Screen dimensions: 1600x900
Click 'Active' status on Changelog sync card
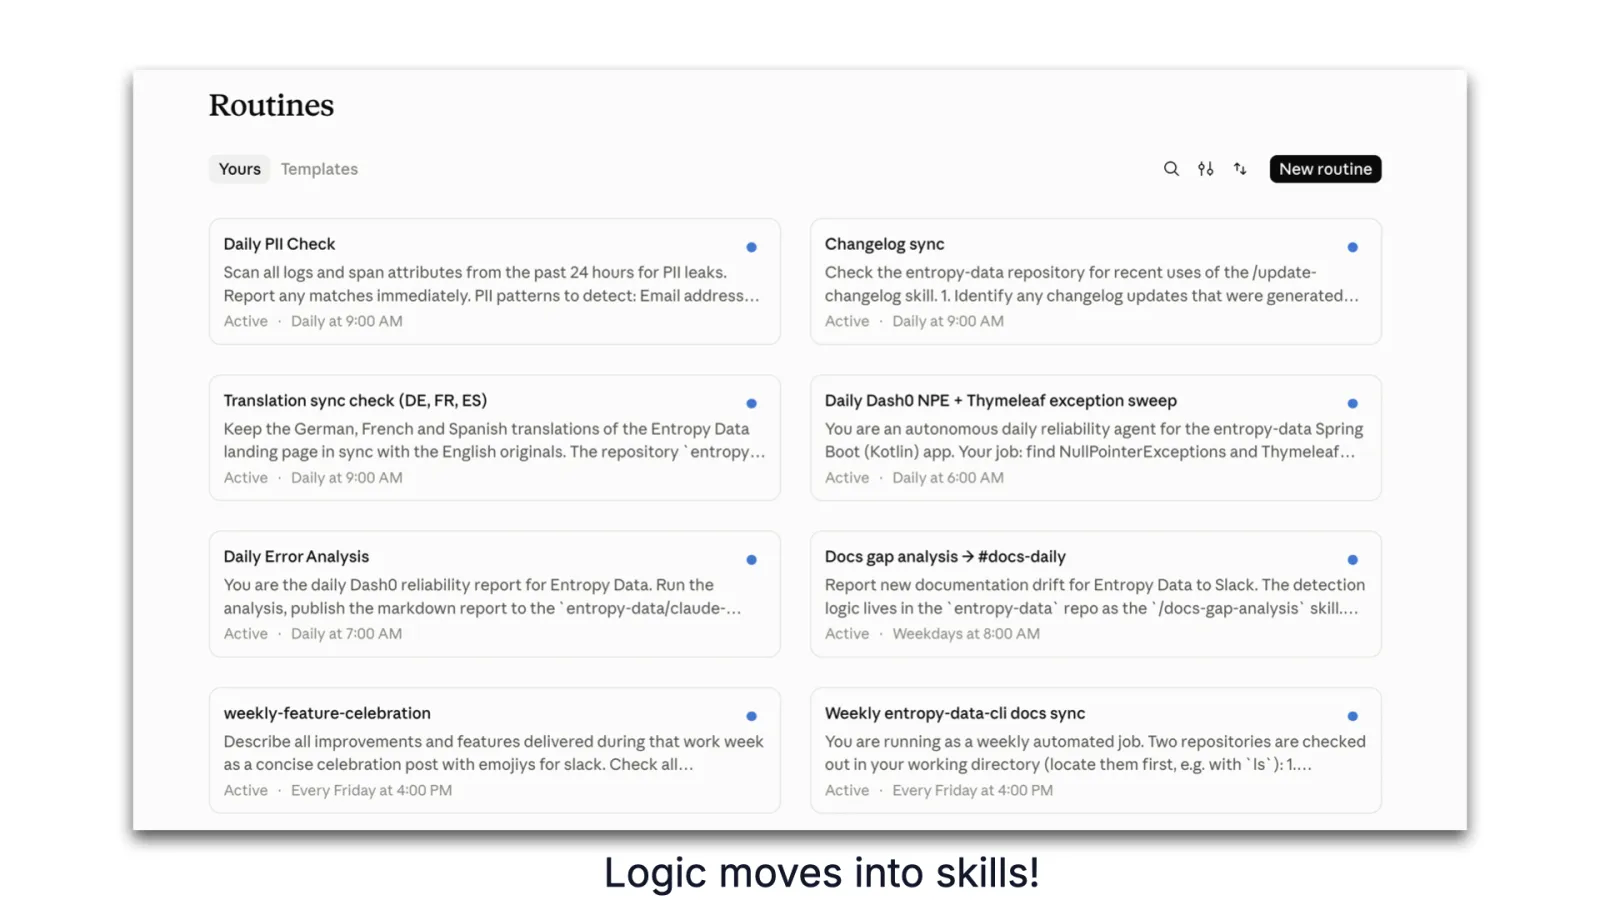click(846, 321)
